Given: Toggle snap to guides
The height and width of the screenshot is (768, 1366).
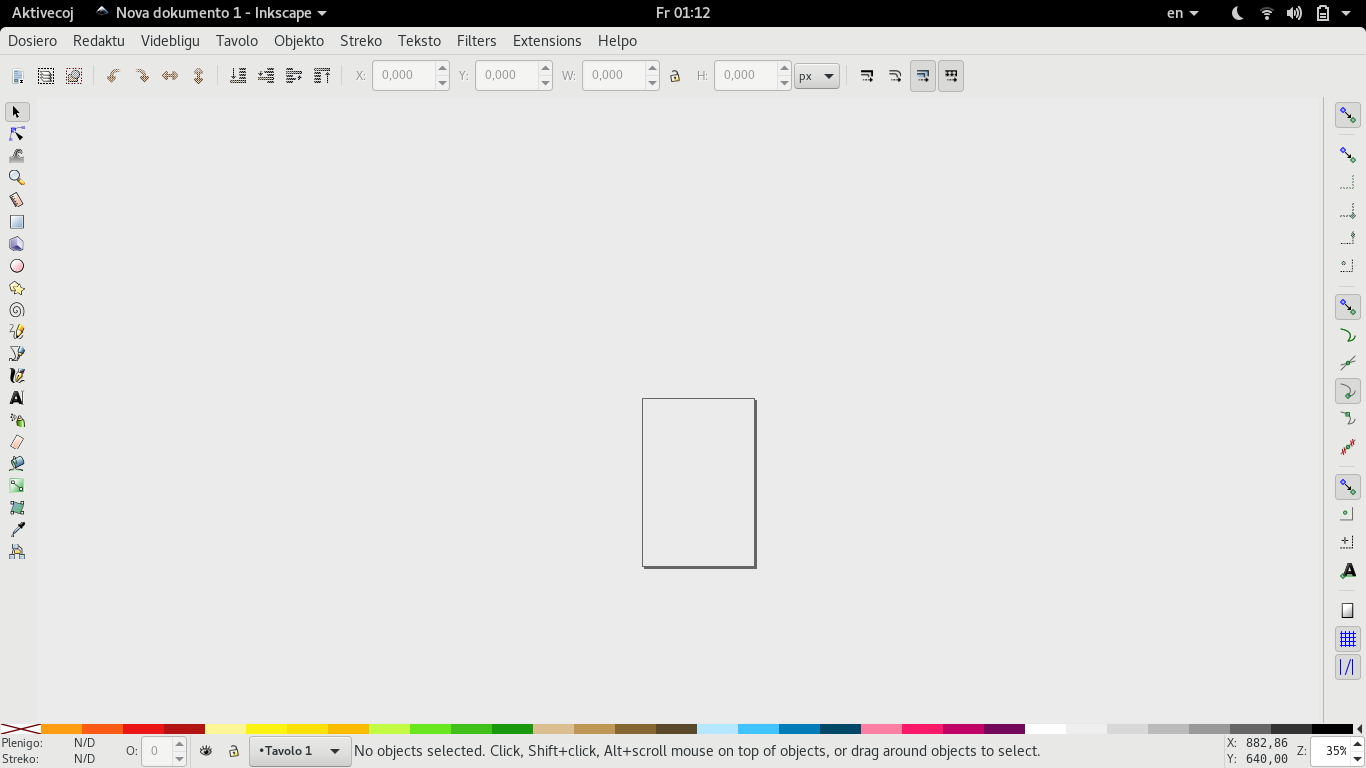Looking at the screenshot, I should tap(1348, 667).
